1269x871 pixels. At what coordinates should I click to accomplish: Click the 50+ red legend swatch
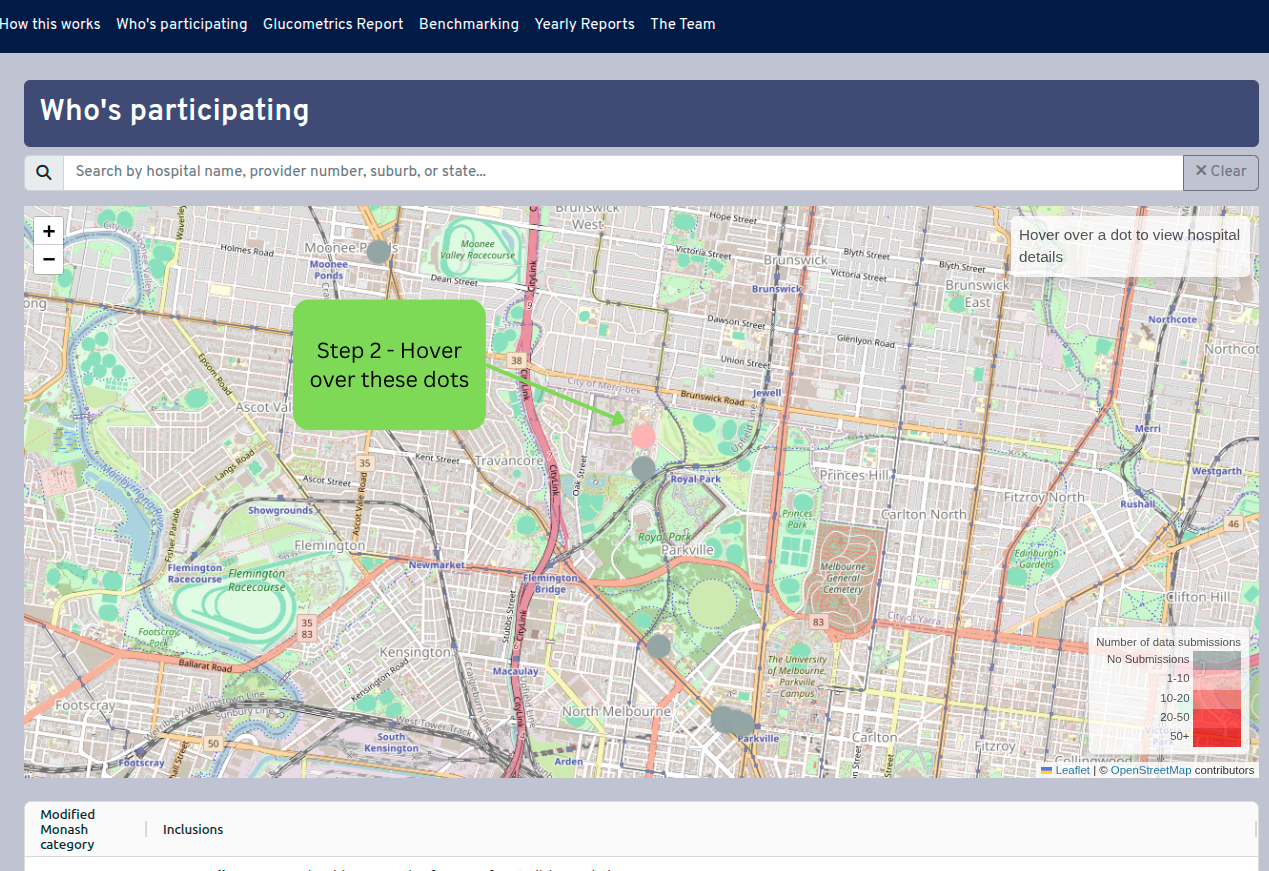1216,736
